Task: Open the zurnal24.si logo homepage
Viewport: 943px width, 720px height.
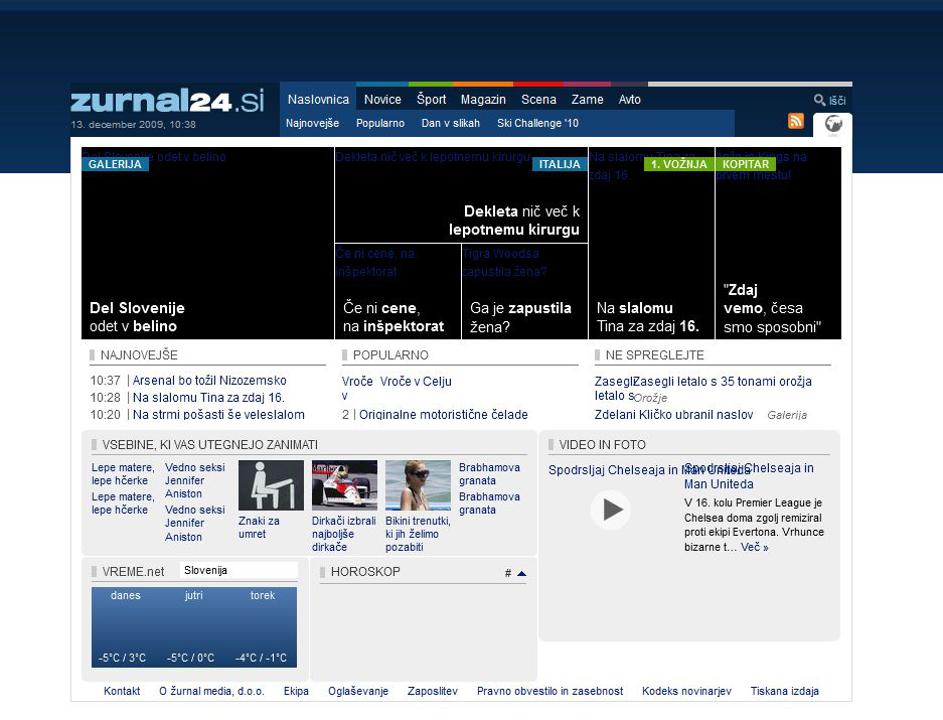Action: tap(167, 101)
